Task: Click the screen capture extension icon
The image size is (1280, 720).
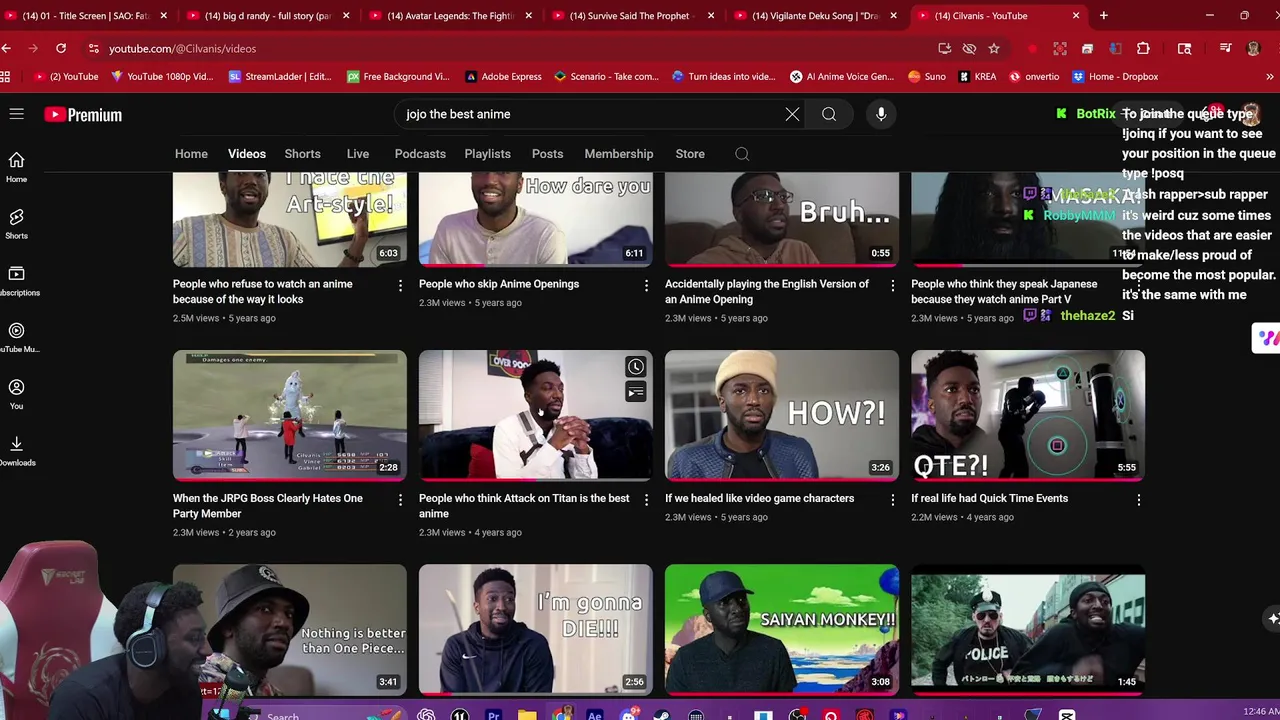Action: tap(1060, 48)
